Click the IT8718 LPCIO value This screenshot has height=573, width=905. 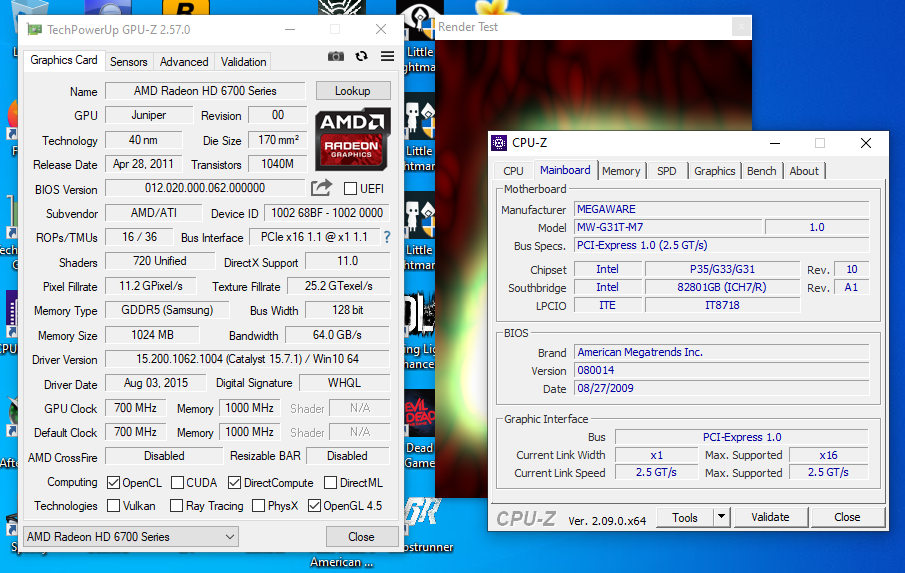coord(722,305)
